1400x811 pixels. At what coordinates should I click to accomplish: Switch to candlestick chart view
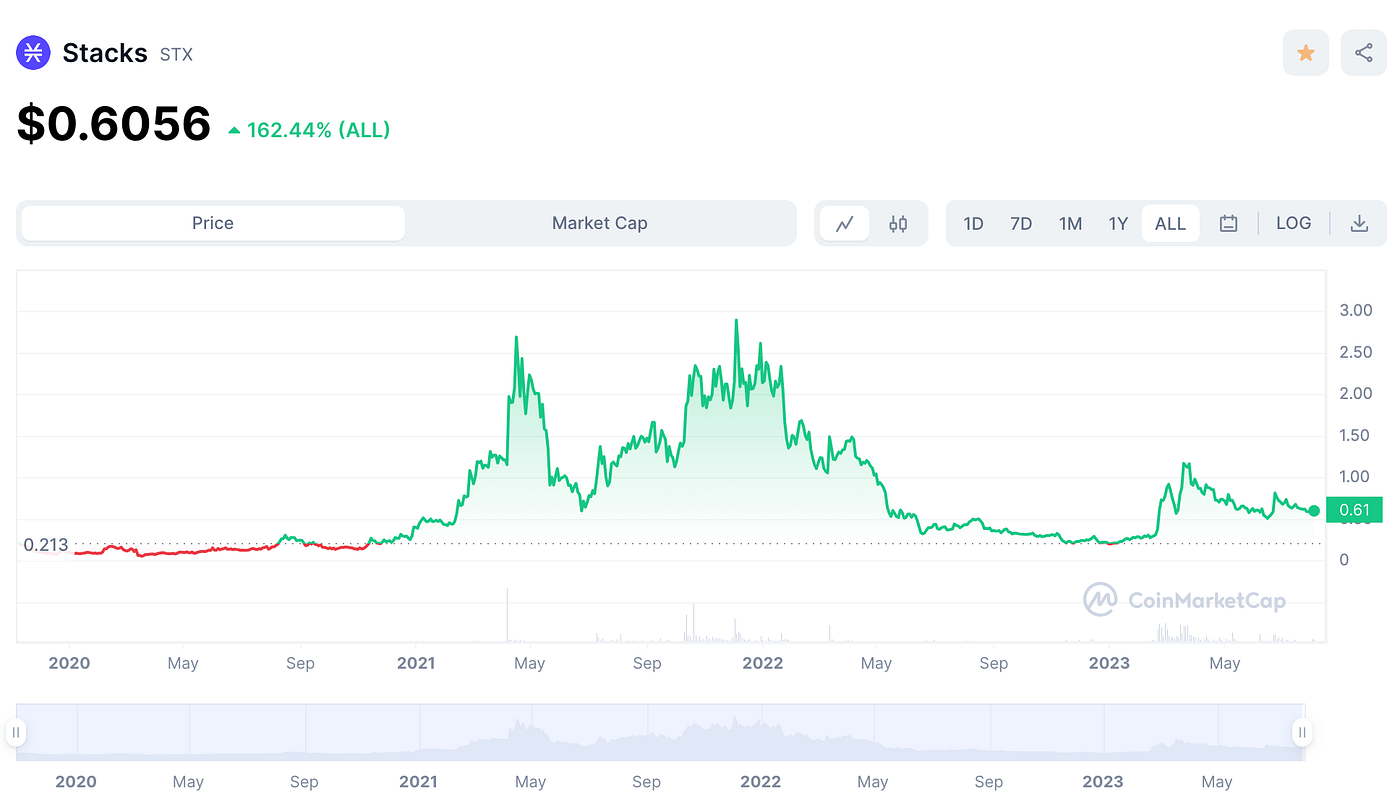point(897,223)
